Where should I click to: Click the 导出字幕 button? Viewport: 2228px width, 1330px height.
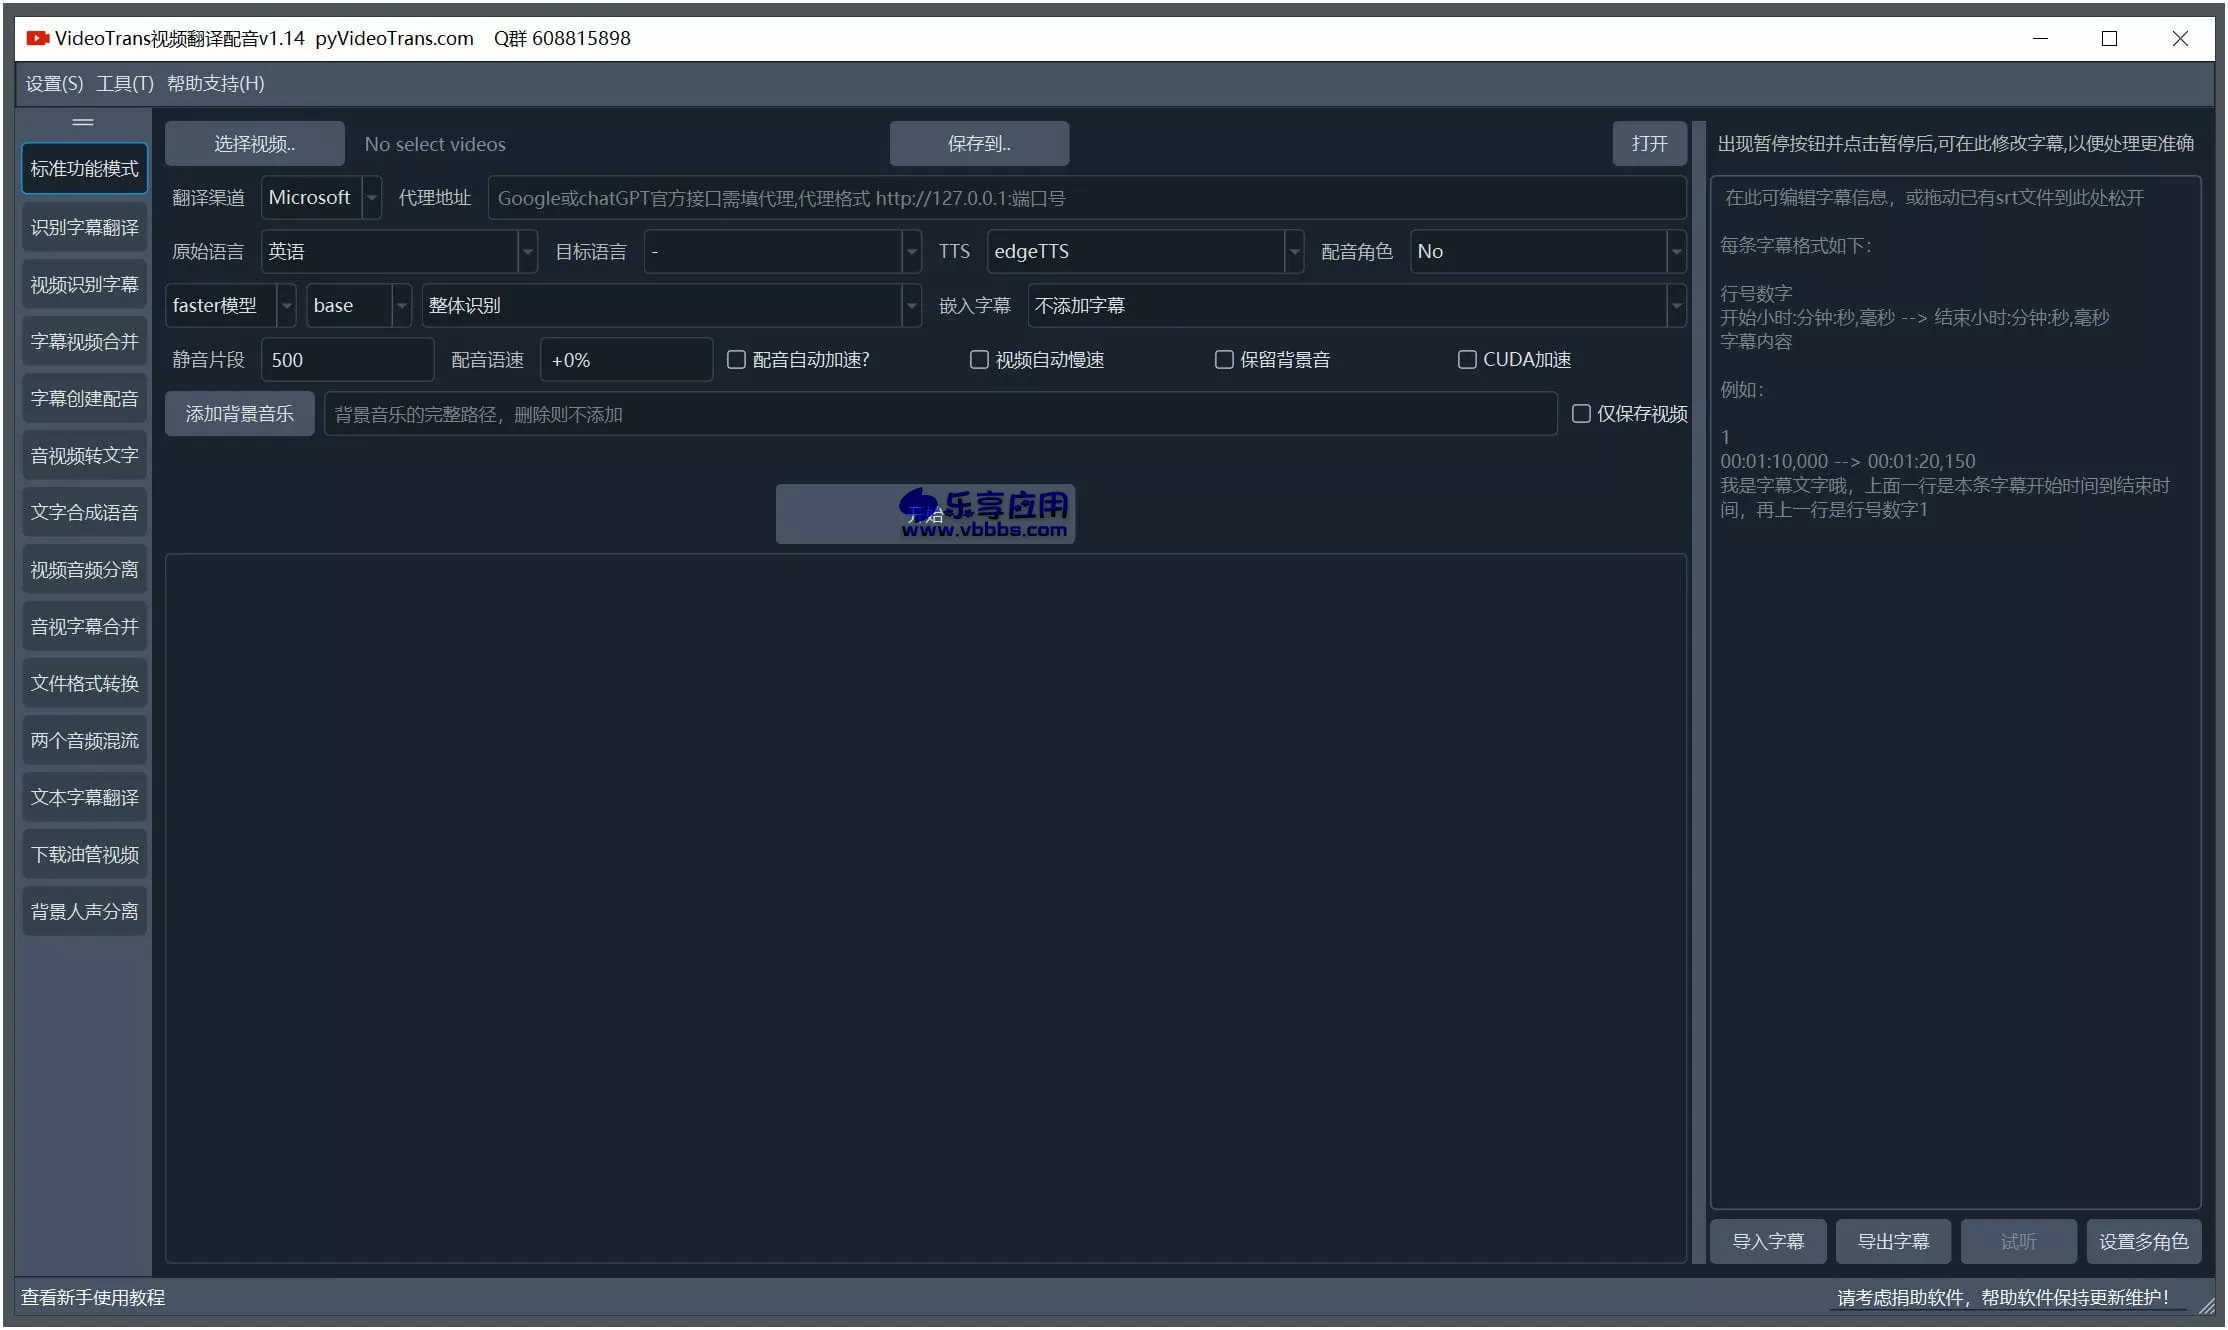coord(1892,1242)
